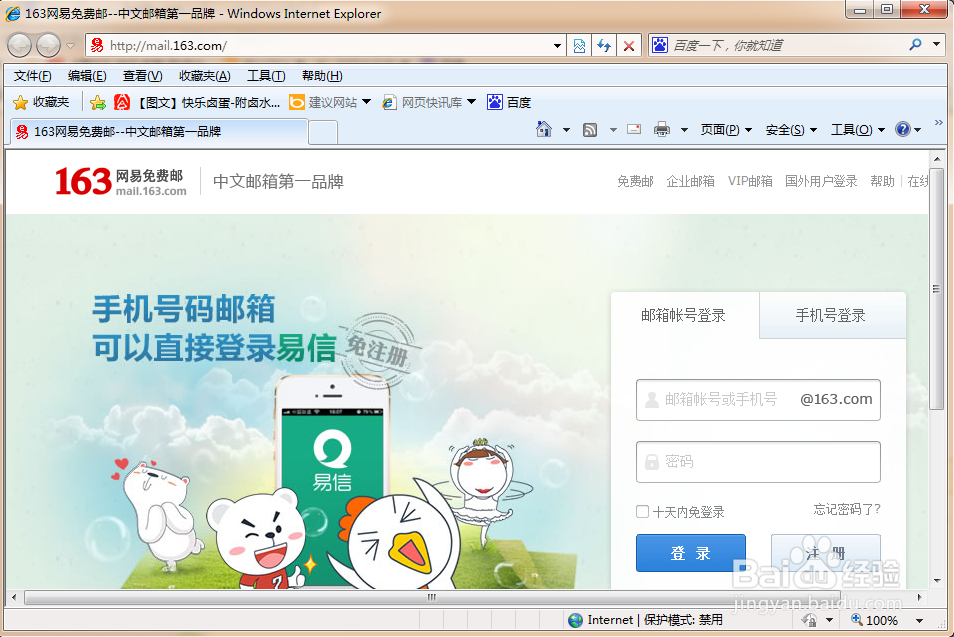The height and width of the screenshot is (637, 954).
Task: Click the Refresh page icon
Action: 604,46
